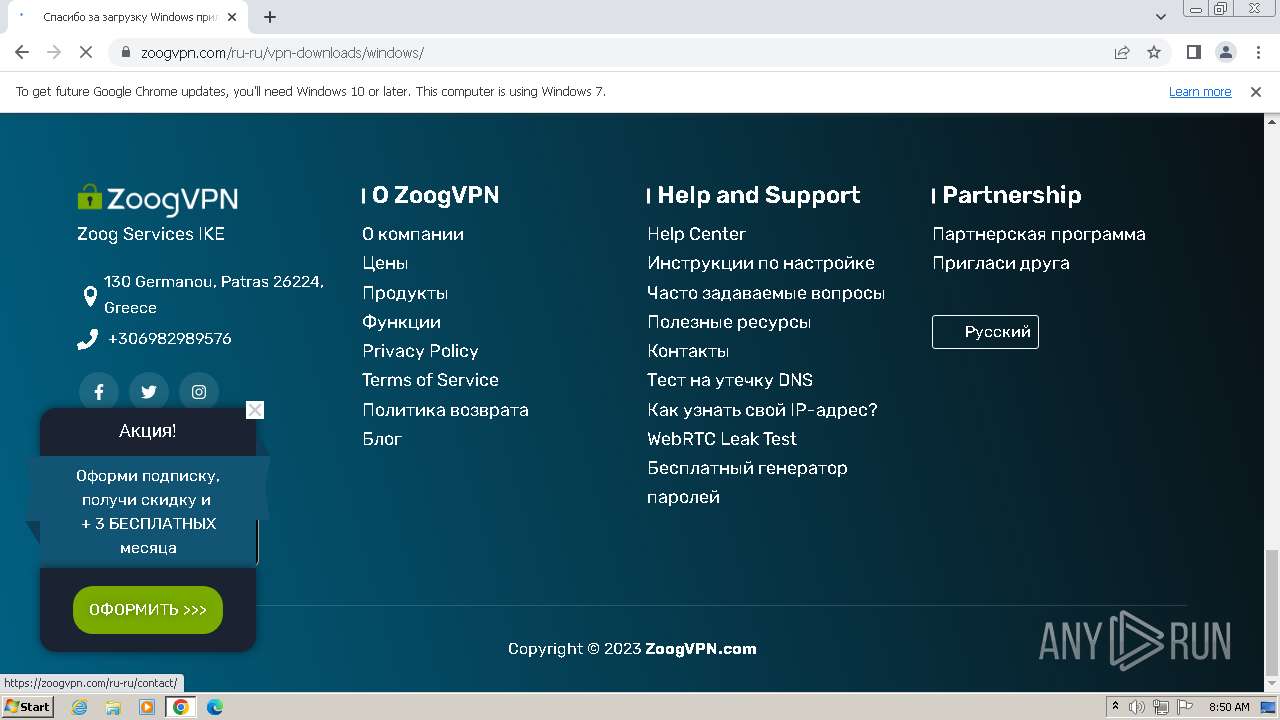Open Контакты link
The width and height of the screenshot is (1280, 720).
click(688, 351)
